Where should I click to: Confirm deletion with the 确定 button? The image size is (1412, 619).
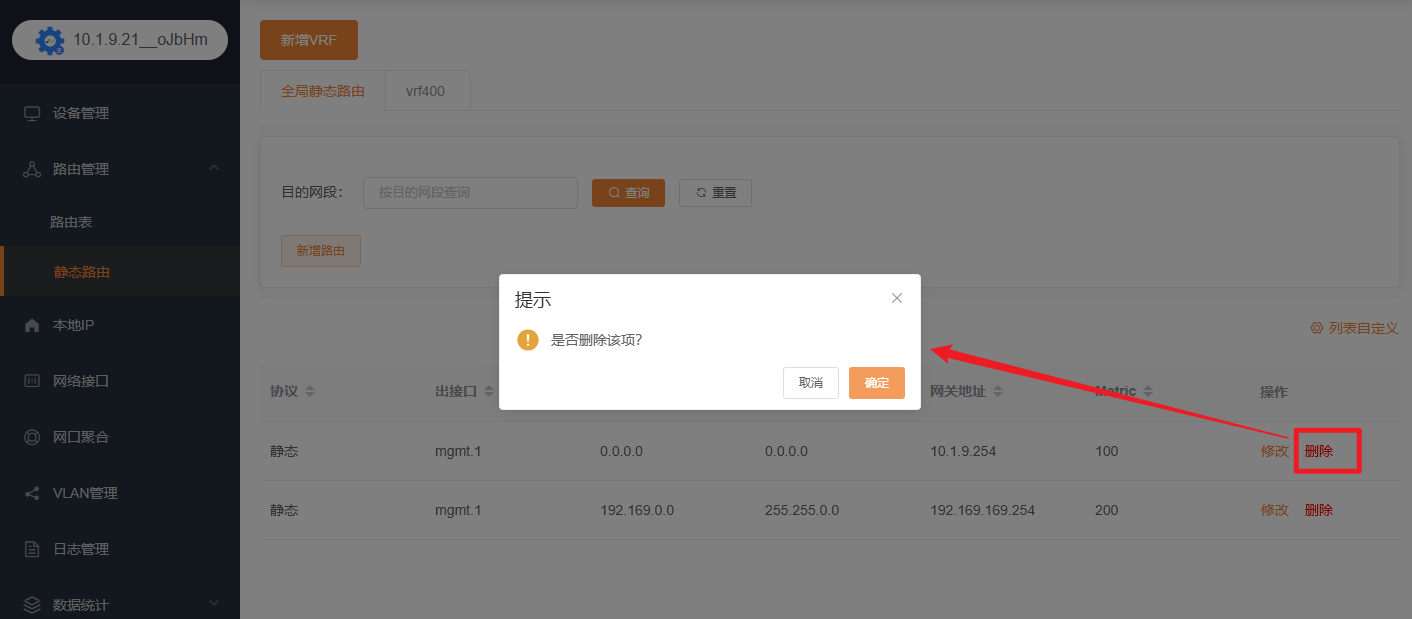click(x=876, y=383)
